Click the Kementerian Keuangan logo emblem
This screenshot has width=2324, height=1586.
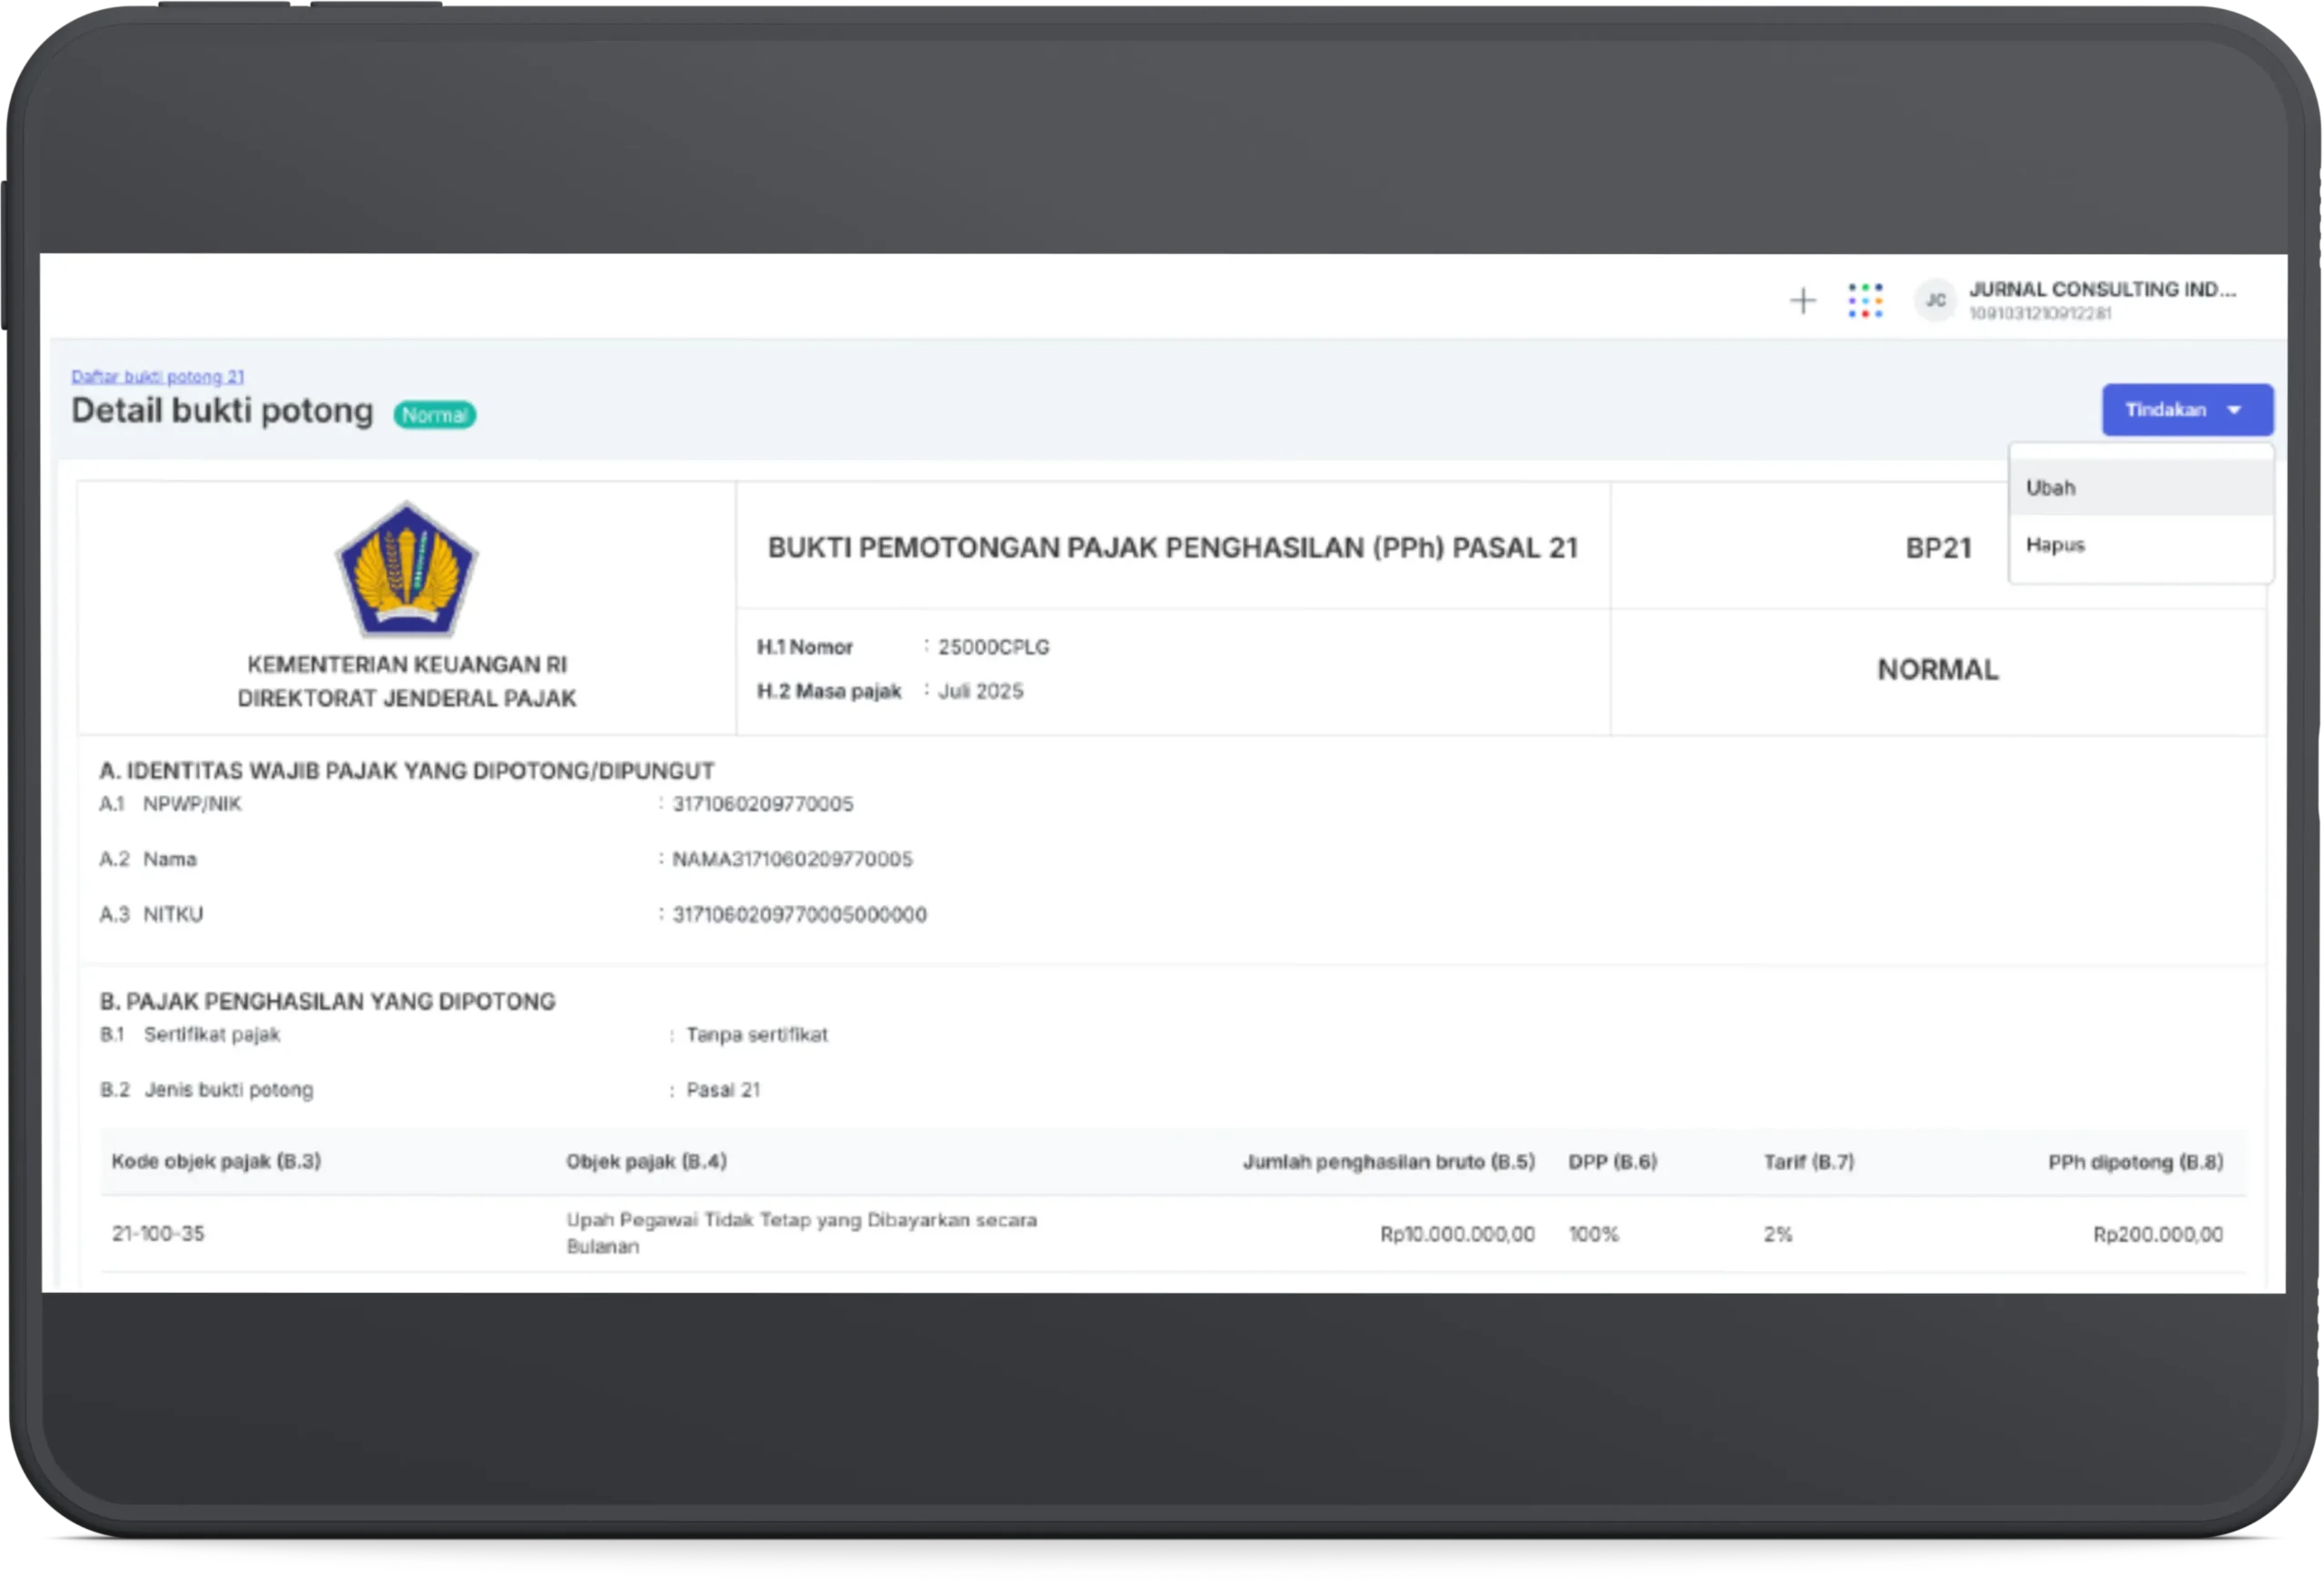click(x=406, y=570)
